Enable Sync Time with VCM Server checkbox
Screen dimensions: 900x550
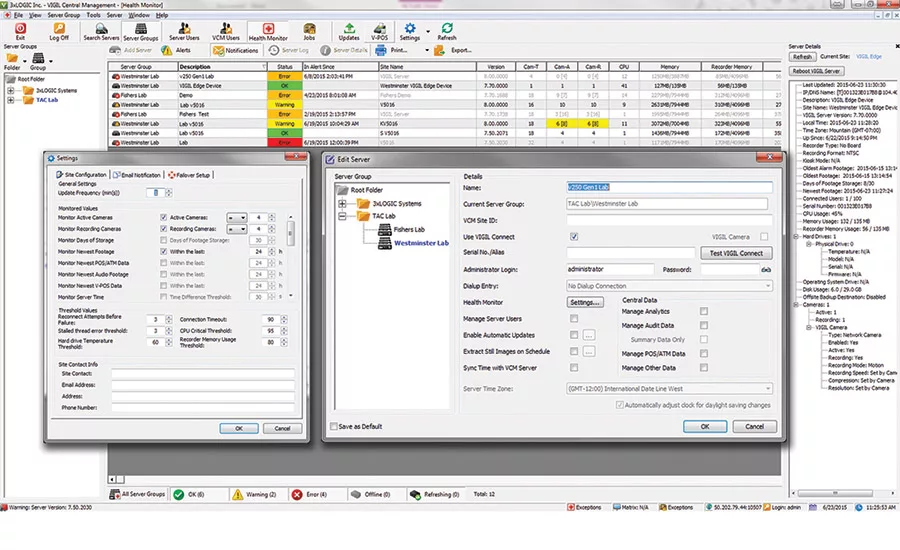pyautogui.click(x=574, y=367)
